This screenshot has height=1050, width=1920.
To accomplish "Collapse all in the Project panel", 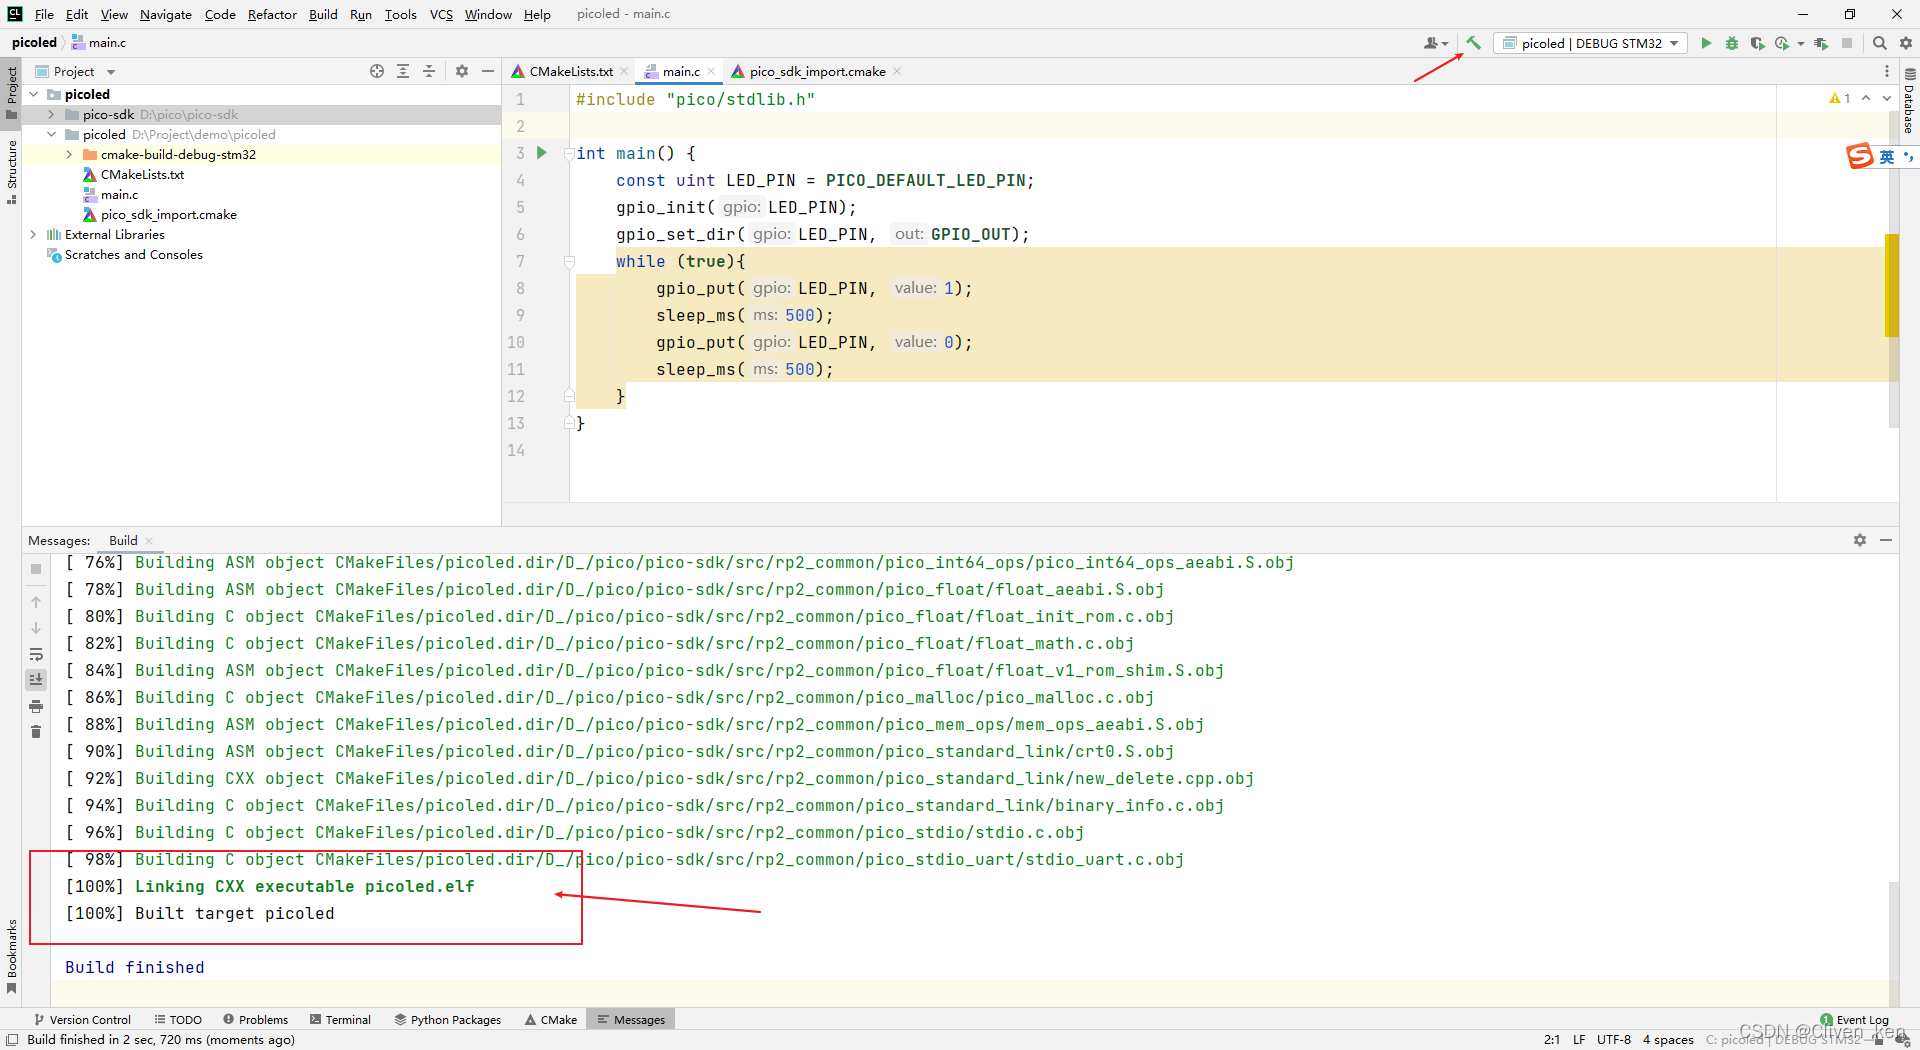I will point(429,71).
